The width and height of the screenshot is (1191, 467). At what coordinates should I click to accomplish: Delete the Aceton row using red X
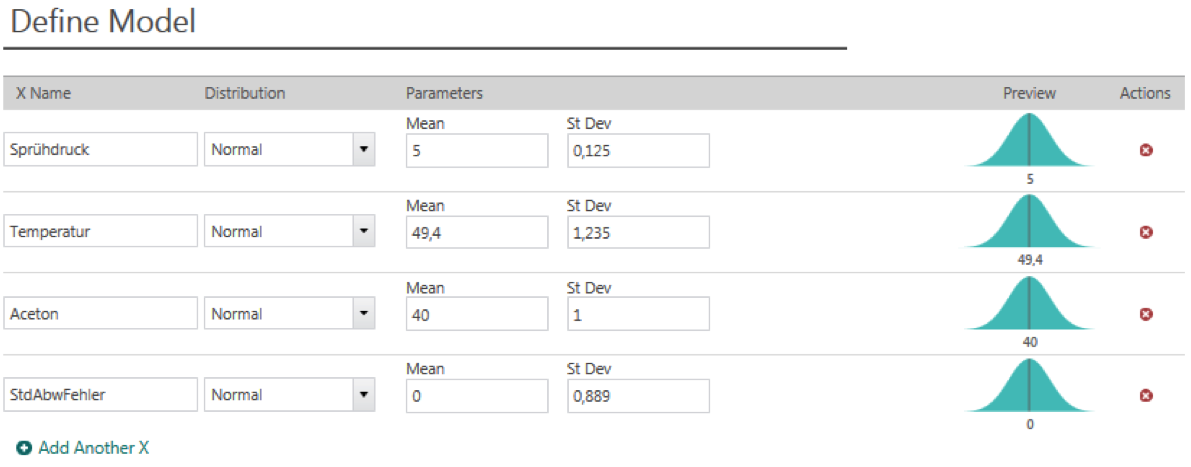(1146, 314)
